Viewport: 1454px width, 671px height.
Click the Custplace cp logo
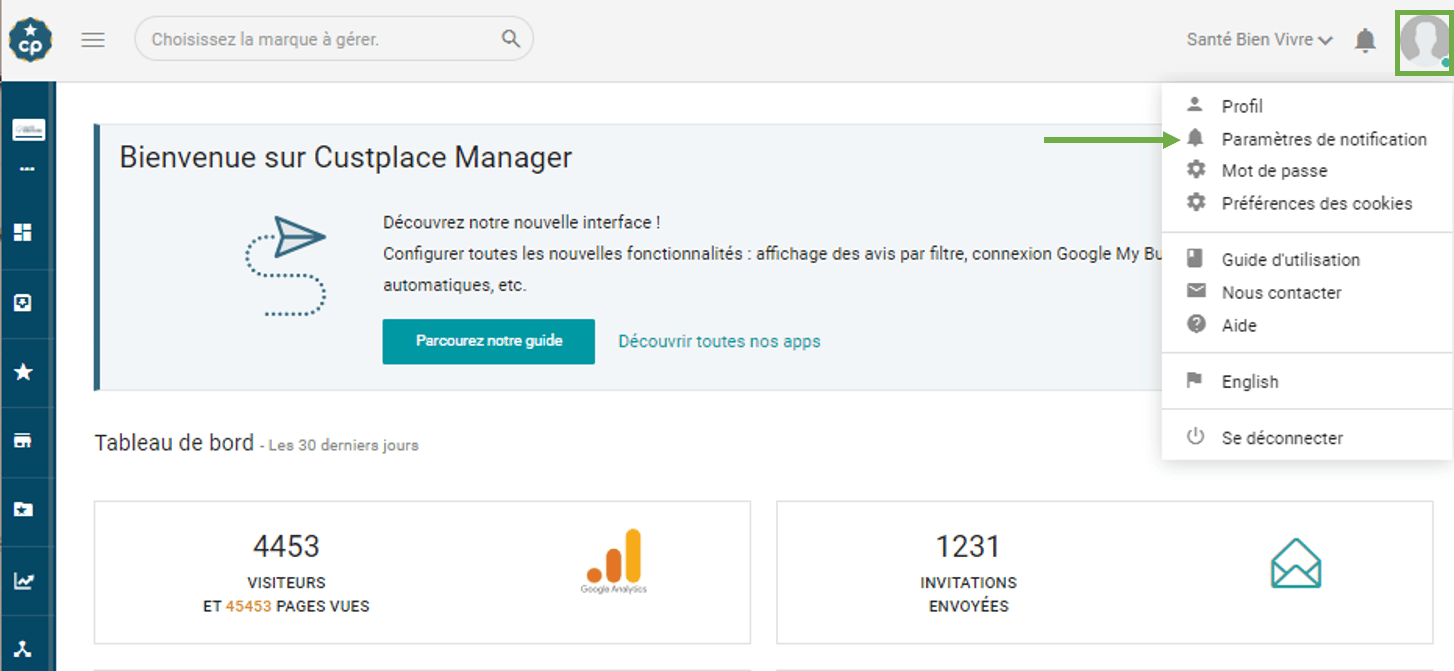coord(30,40)
